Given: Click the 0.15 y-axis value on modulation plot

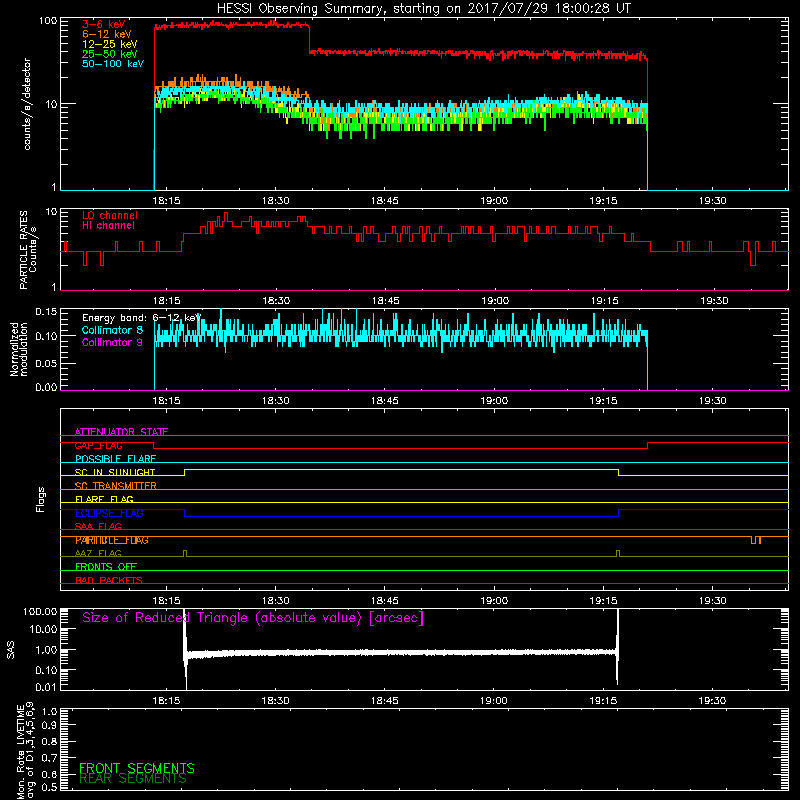Looking at the screenshot, I should point(46,312).
